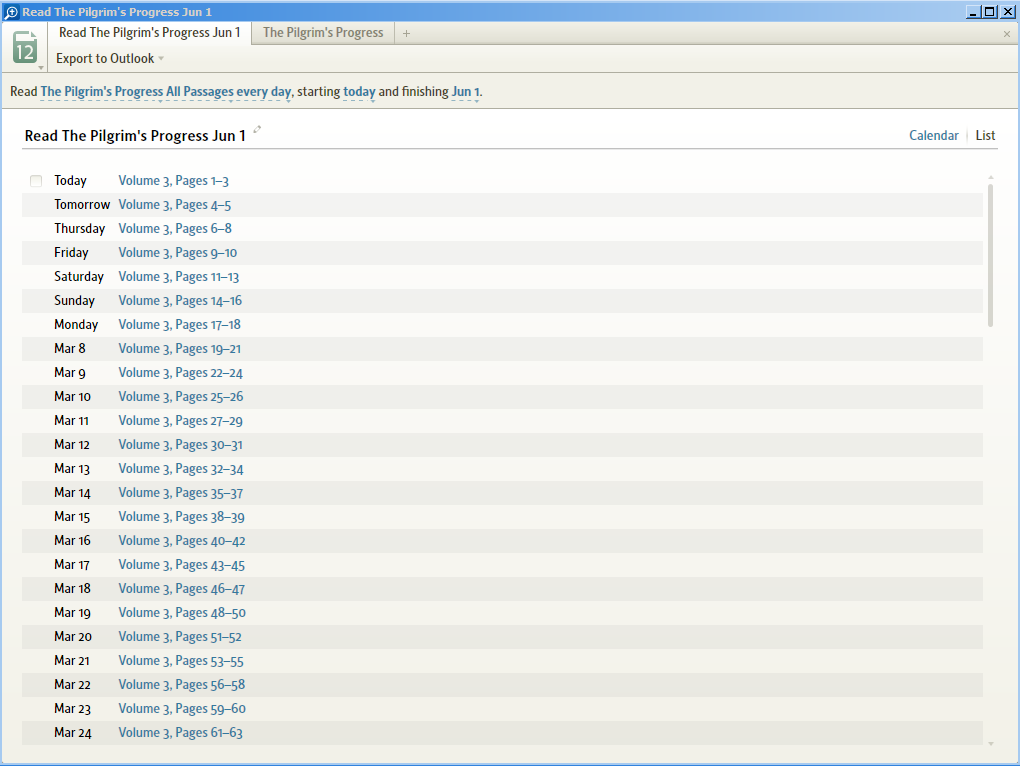
Task: Open Volume 3, Pages 59–60 reading
Action: pos(182,709)
